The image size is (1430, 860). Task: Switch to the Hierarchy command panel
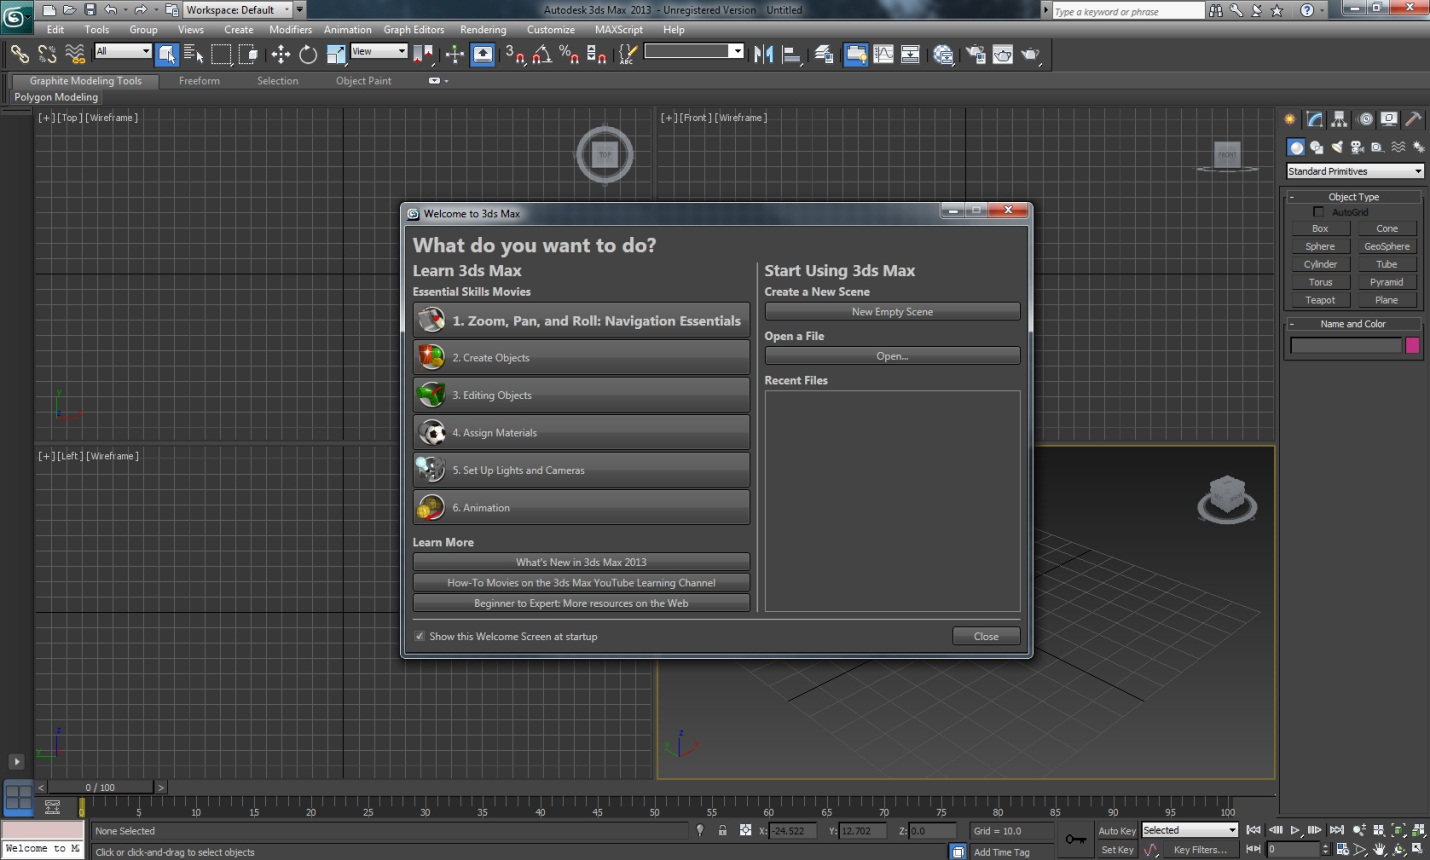1340,119
